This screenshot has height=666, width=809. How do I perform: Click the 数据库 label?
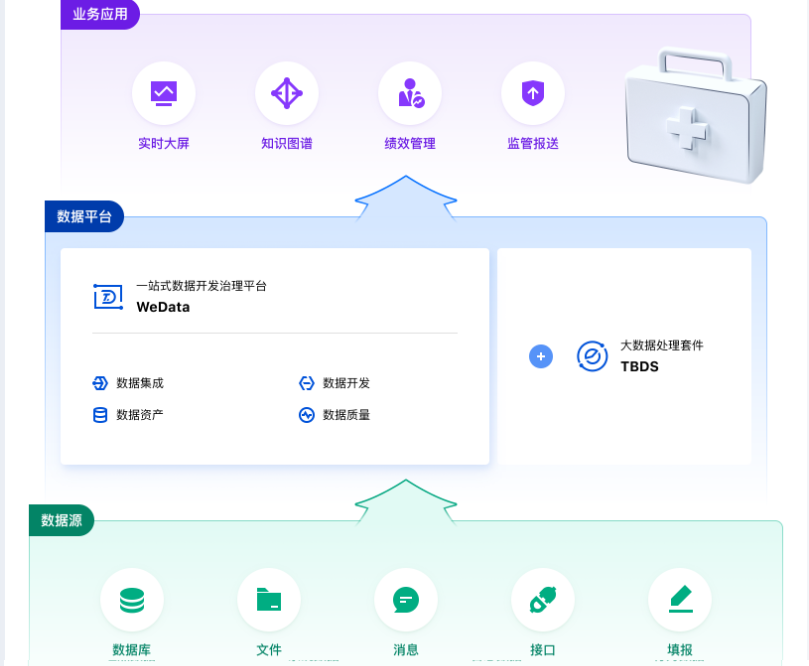tap(132, 649)
